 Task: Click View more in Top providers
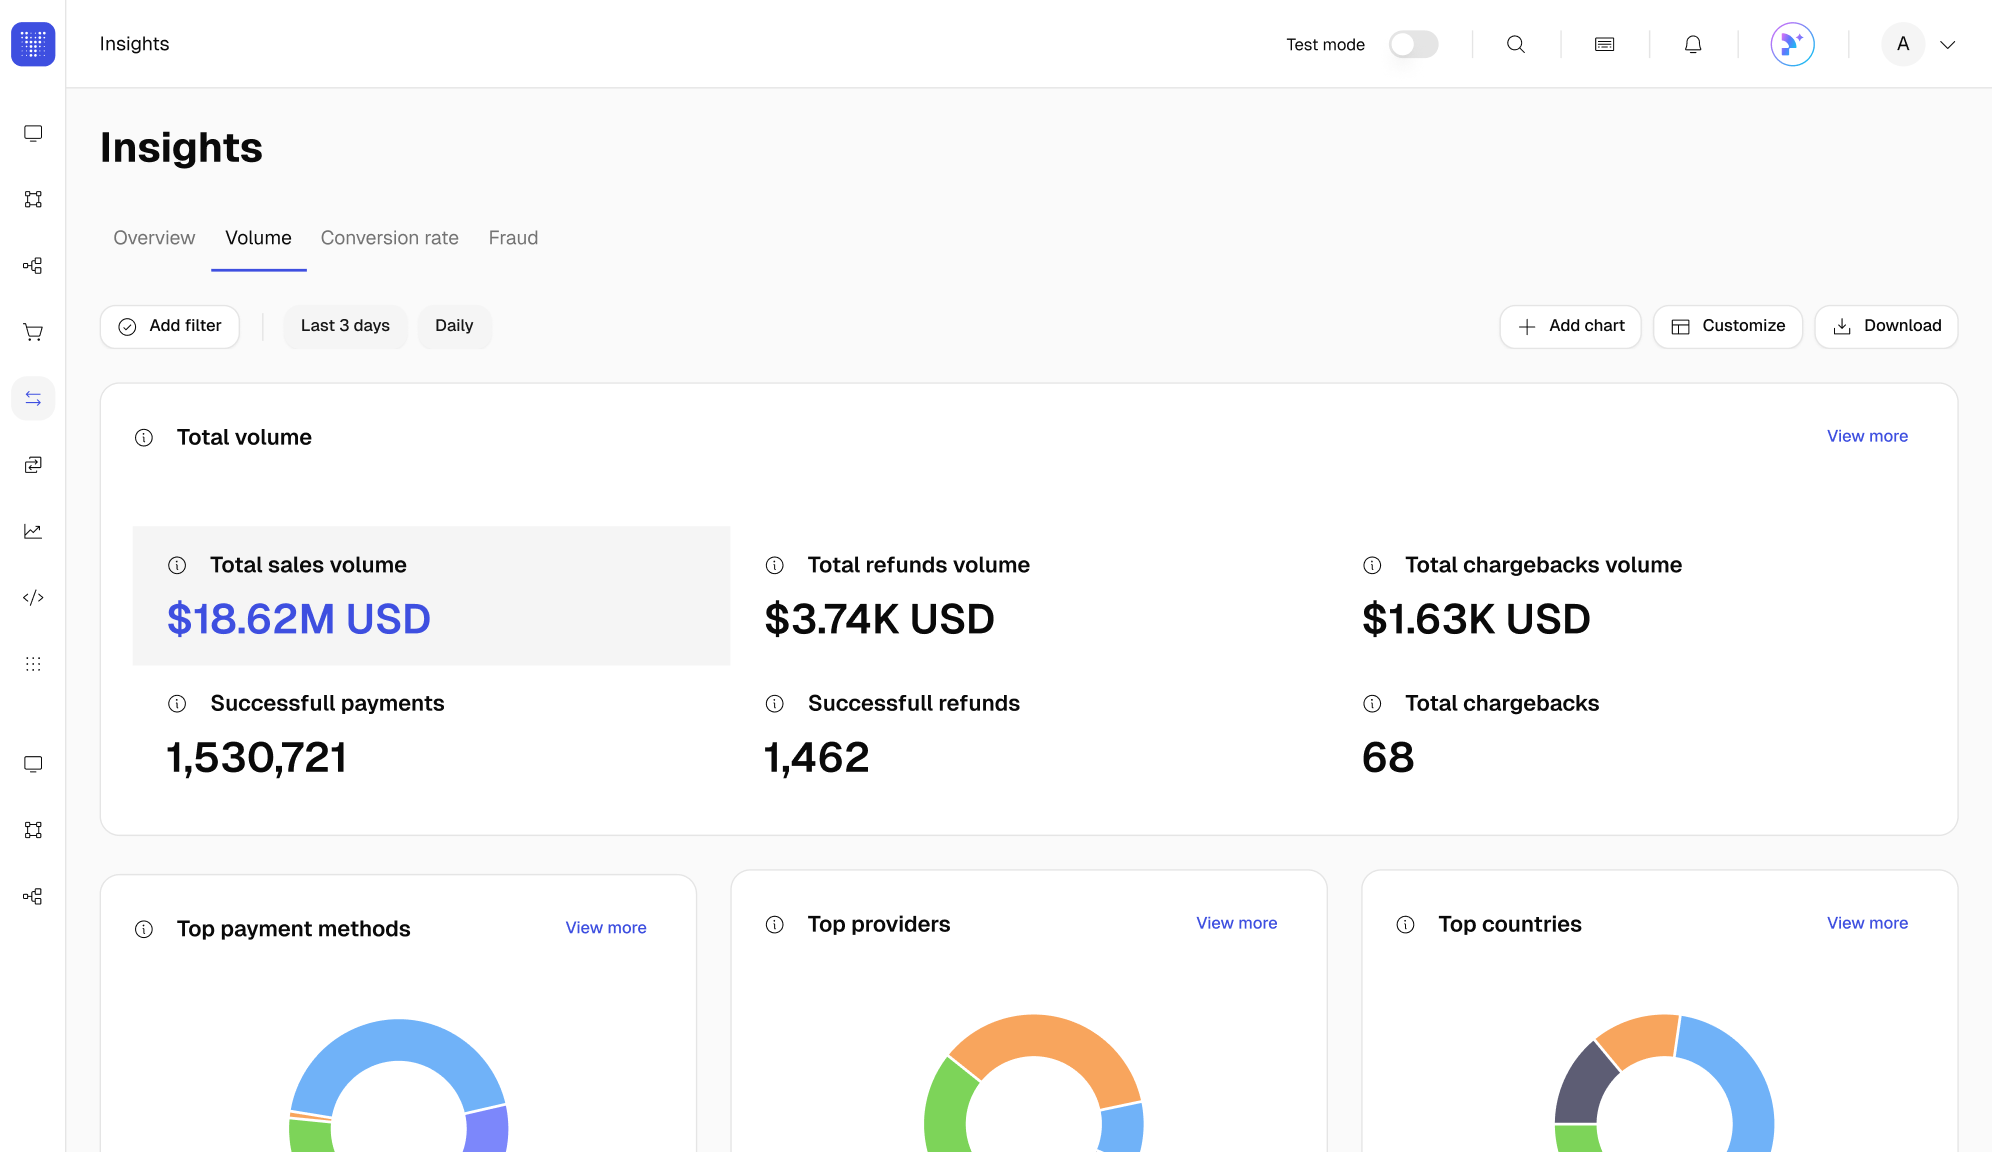coord(1236,923)
